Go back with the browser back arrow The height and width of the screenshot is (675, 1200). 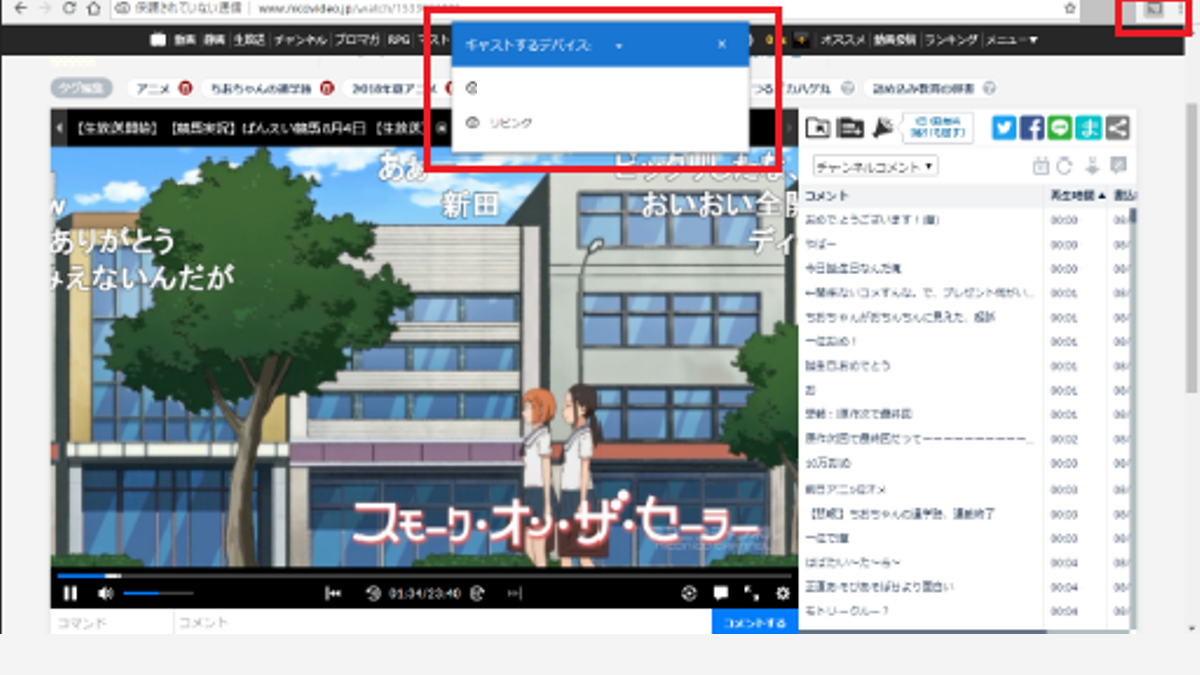[20, 8]
